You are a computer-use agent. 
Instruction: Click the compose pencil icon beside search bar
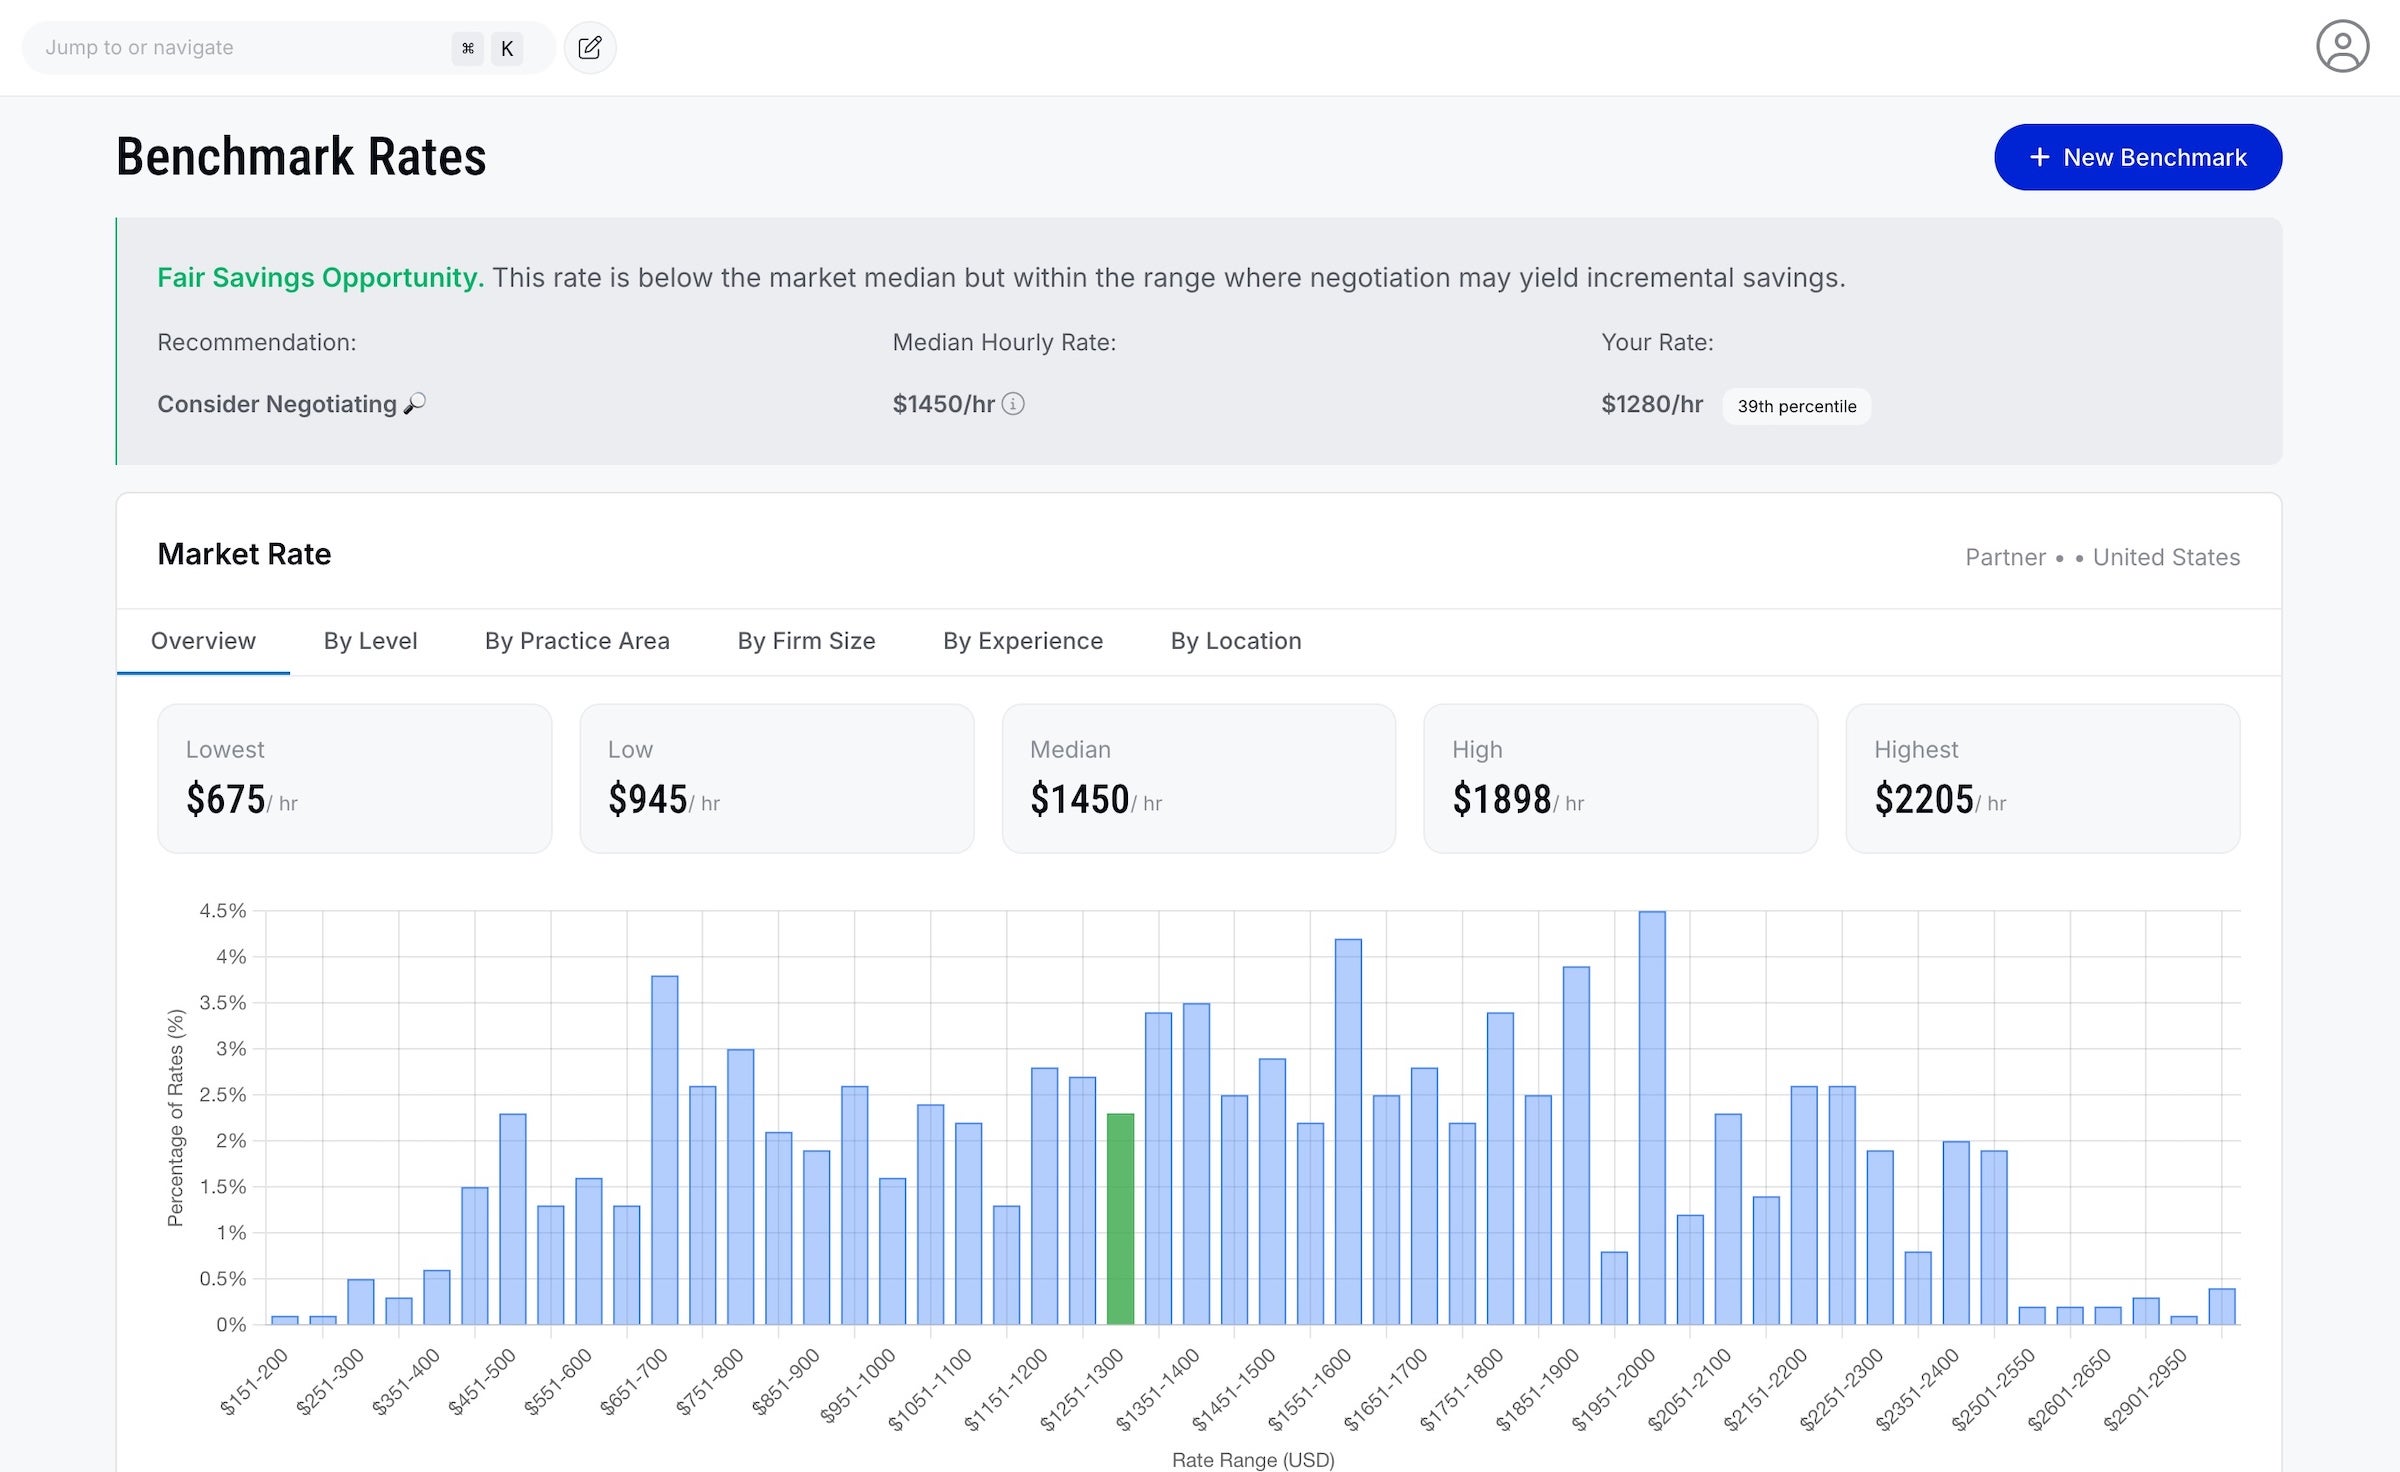pos(590,47)
